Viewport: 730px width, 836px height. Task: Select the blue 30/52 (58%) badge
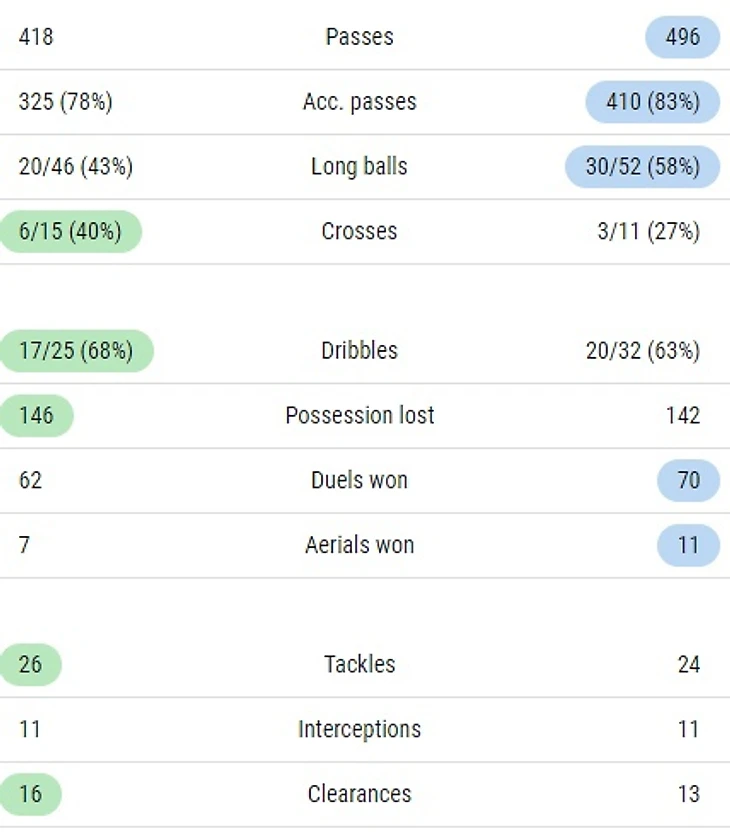tap(643, 167)
